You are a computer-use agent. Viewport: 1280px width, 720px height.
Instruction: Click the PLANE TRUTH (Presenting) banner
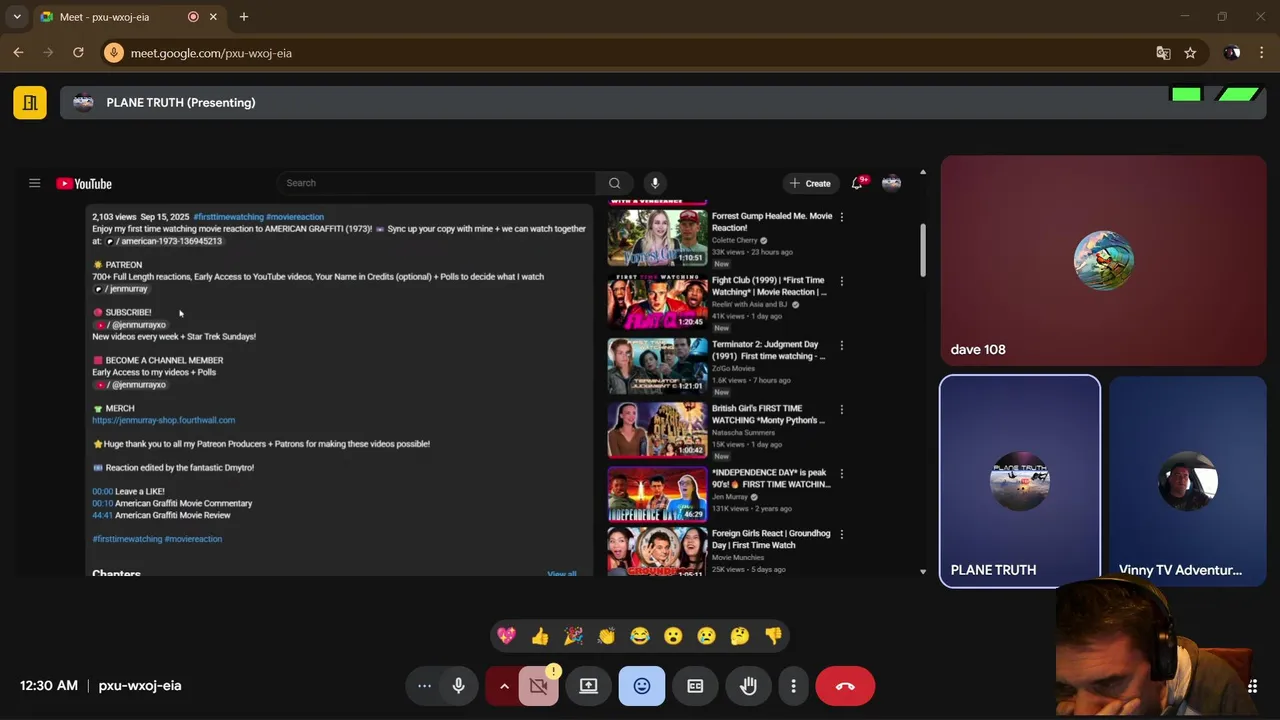click(x=663, y=102)
